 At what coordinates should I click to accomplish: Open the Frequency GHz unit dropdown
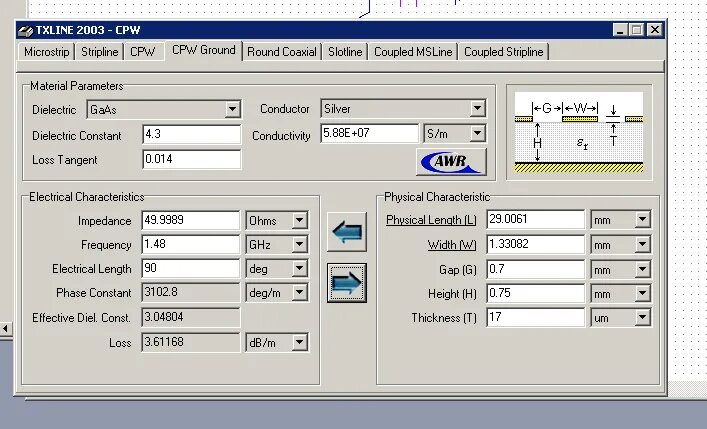point(277,244)
